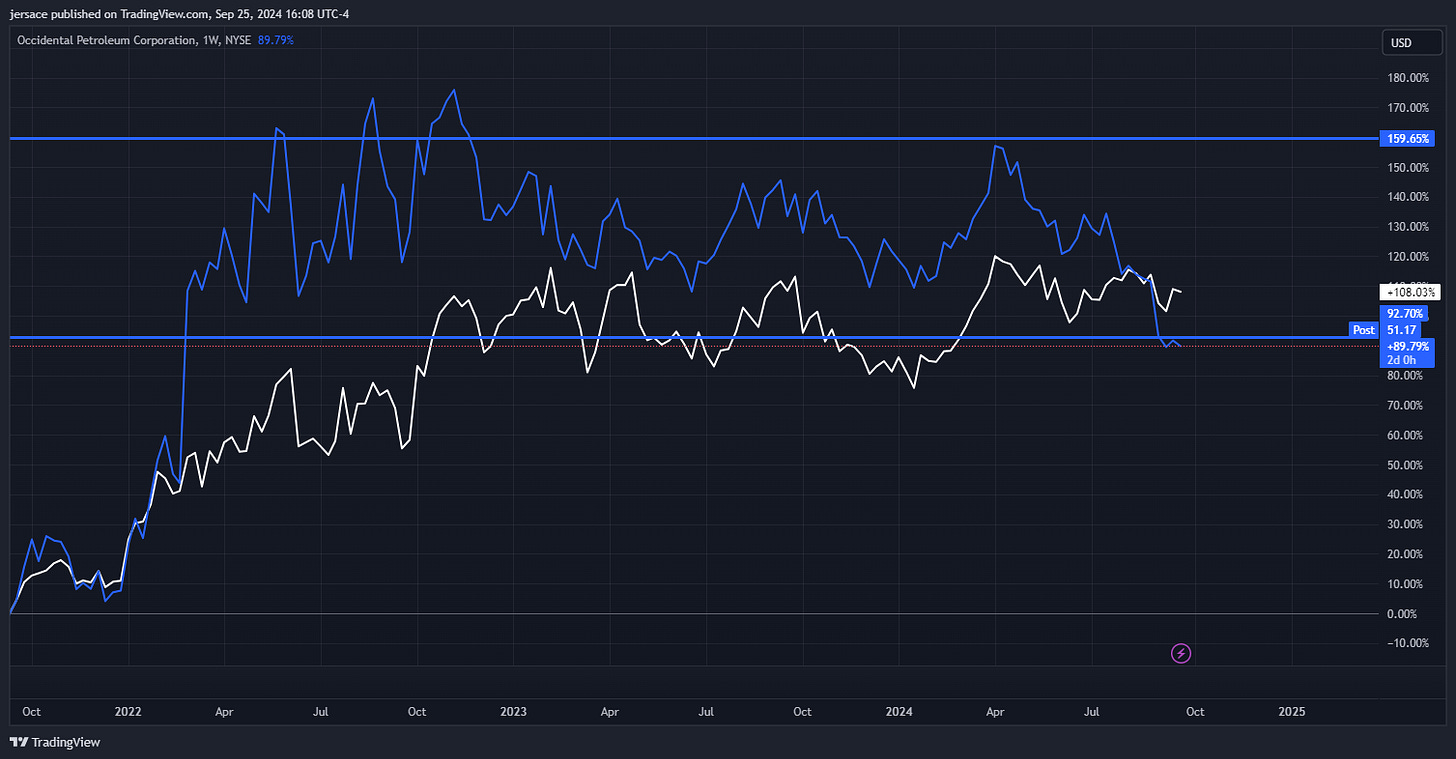Click the 159.65% price label
The height and width of the screenshot is (759, 1456).
1406,139
